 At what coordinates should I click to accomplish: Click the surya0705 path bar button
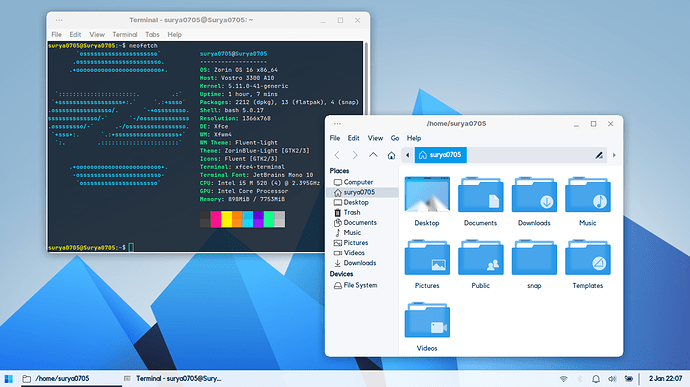440,155
